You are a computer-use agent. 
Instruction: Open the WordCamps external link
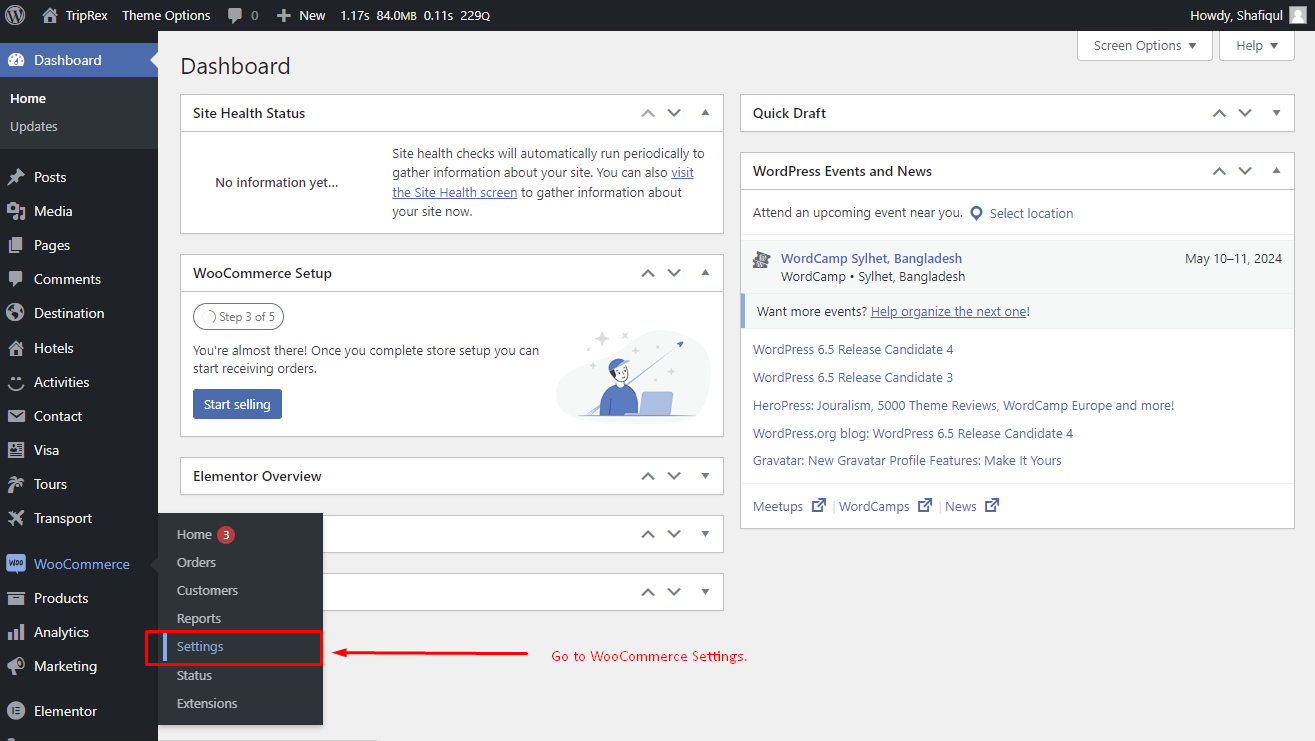click(885, 506)
